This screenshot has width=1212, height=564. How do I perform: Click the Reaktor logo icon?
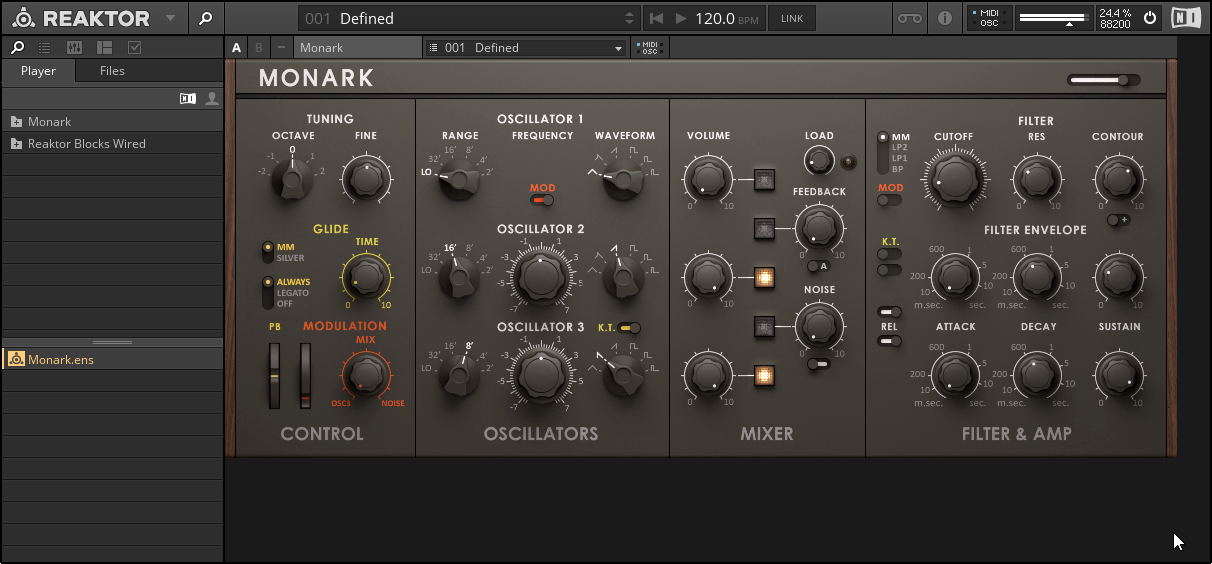24,18
